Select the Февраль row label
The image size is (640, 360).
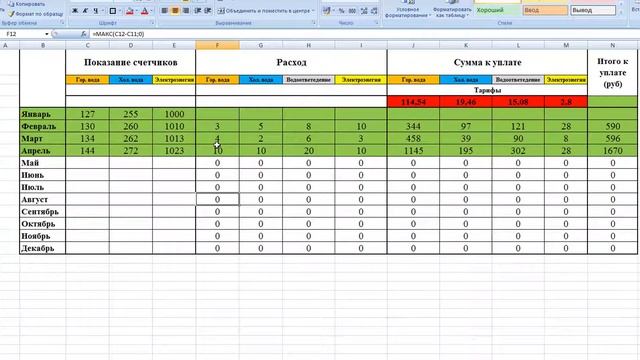(42, 127)
